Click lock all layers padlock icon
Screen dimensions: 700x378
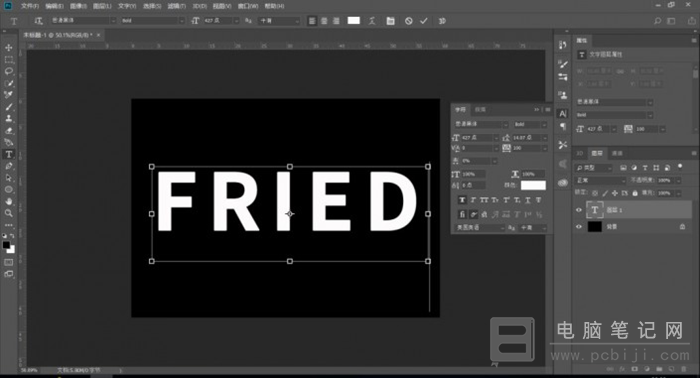click(x=635, y=193)
